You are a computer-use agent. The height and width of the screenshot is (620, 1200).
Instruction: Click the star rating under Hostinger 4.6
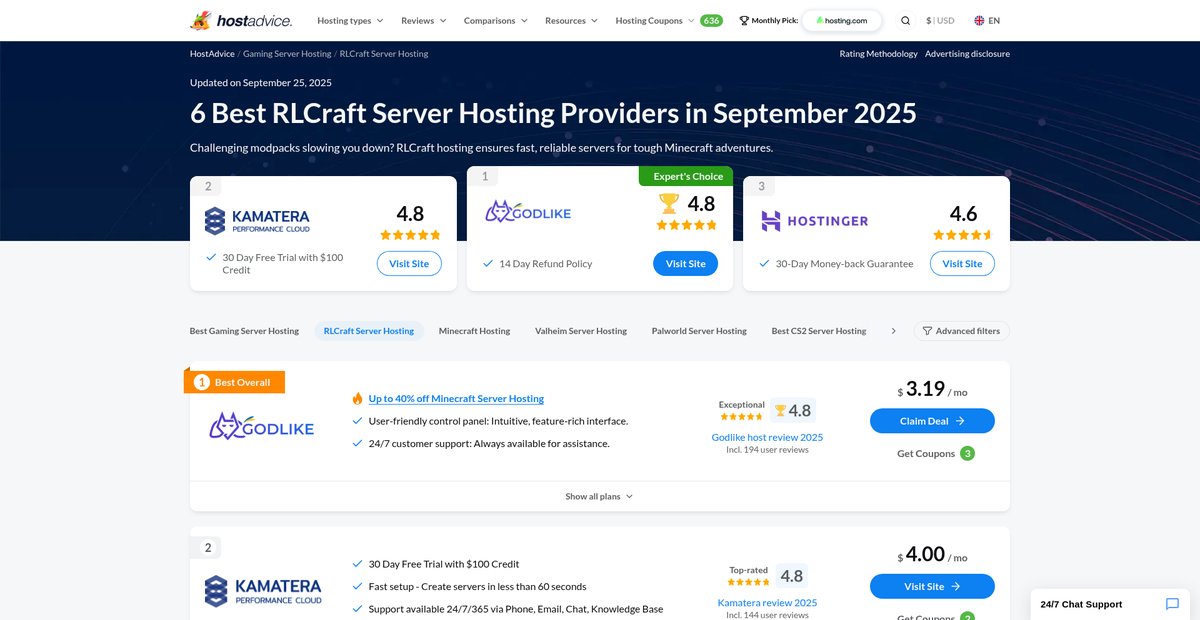pyautogui.click(x=963, y=235)
